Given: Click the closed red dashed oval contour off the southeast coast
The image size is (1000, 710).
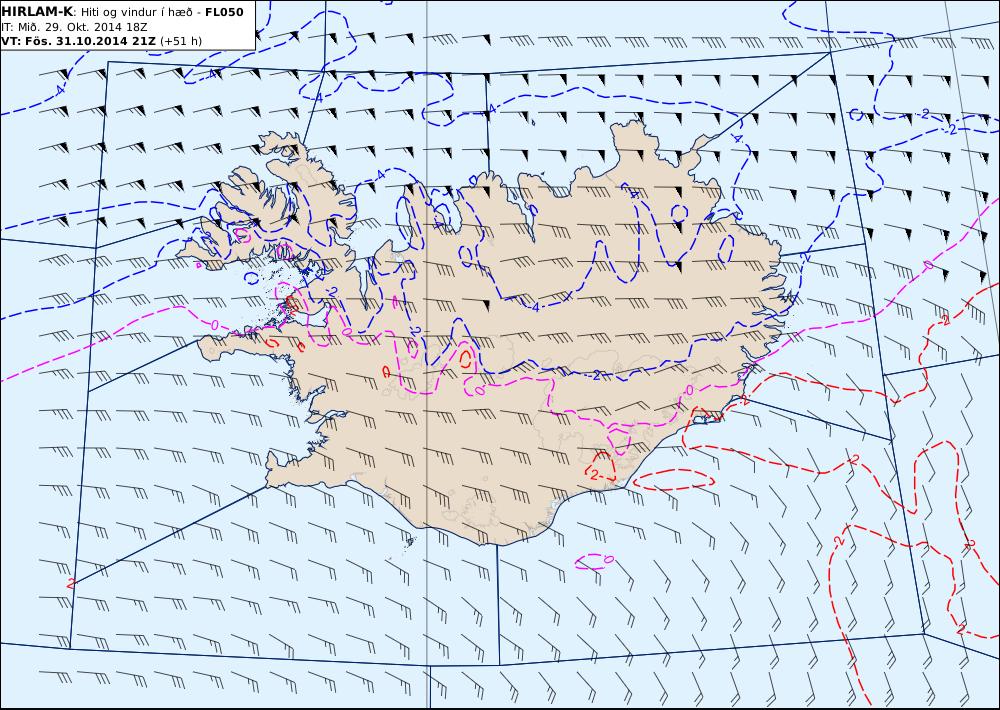Looking at the screenshot, I should [x=674, y=479].
